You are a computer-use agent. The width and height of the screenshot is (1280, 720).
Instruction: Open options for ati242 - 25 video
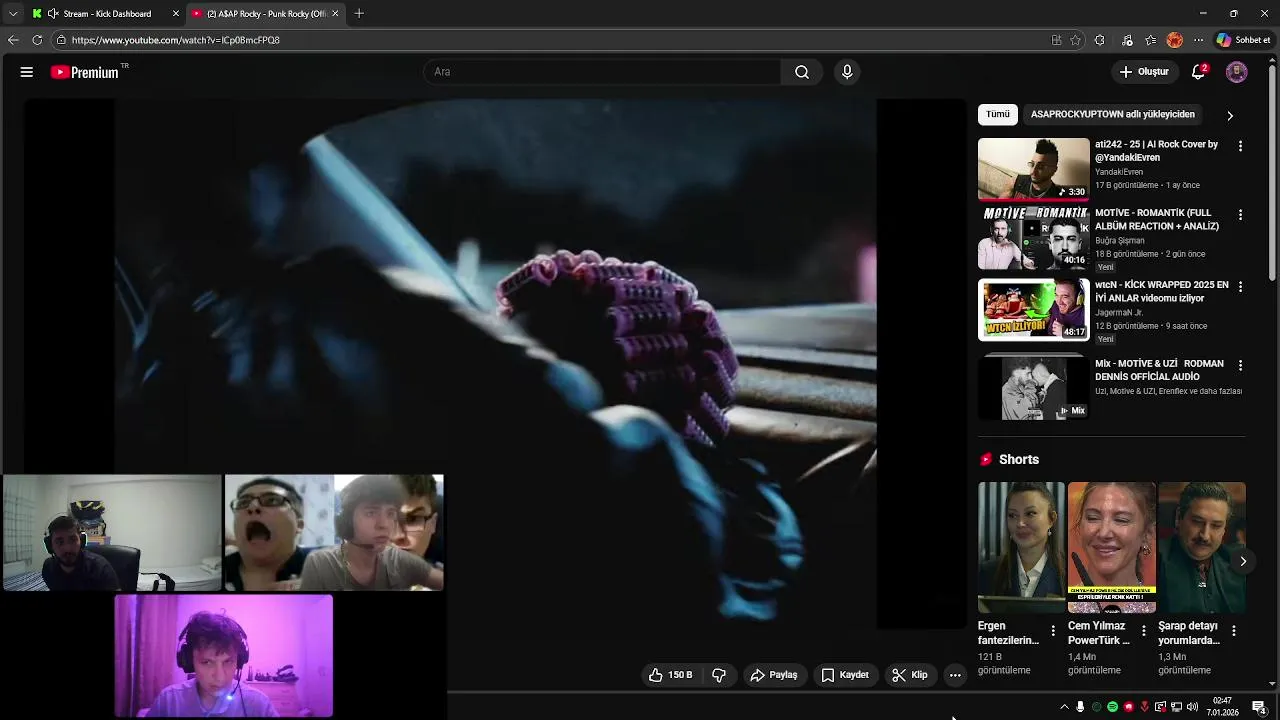click(x=1240, y=146)
